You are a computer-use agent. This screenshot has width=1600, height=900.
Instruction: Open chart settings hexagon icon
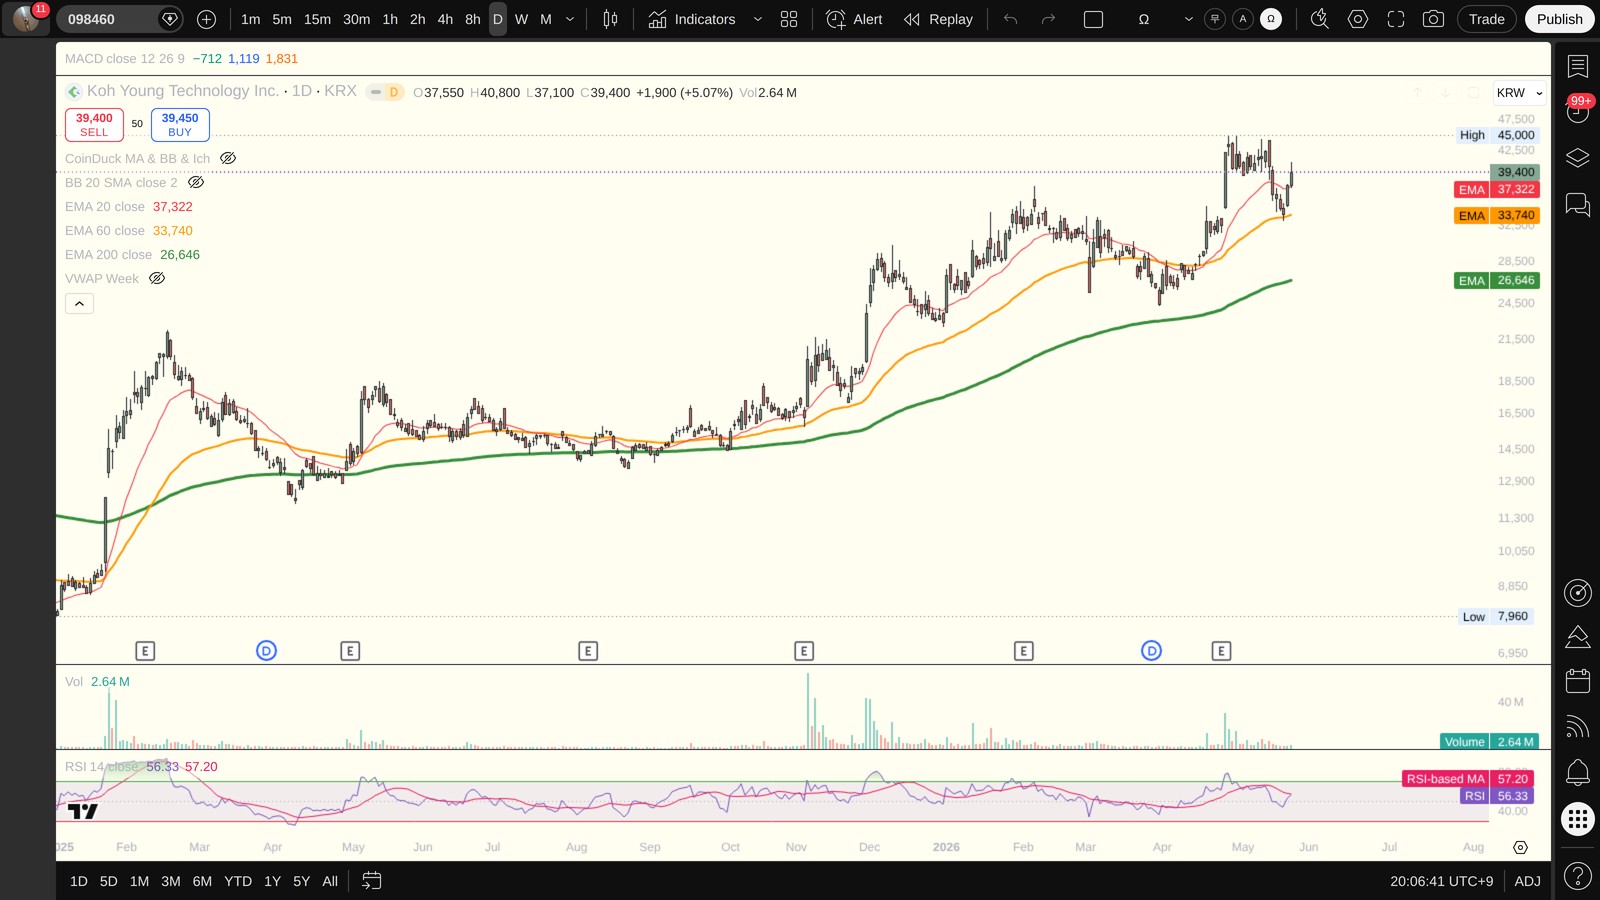point(1358,19)
